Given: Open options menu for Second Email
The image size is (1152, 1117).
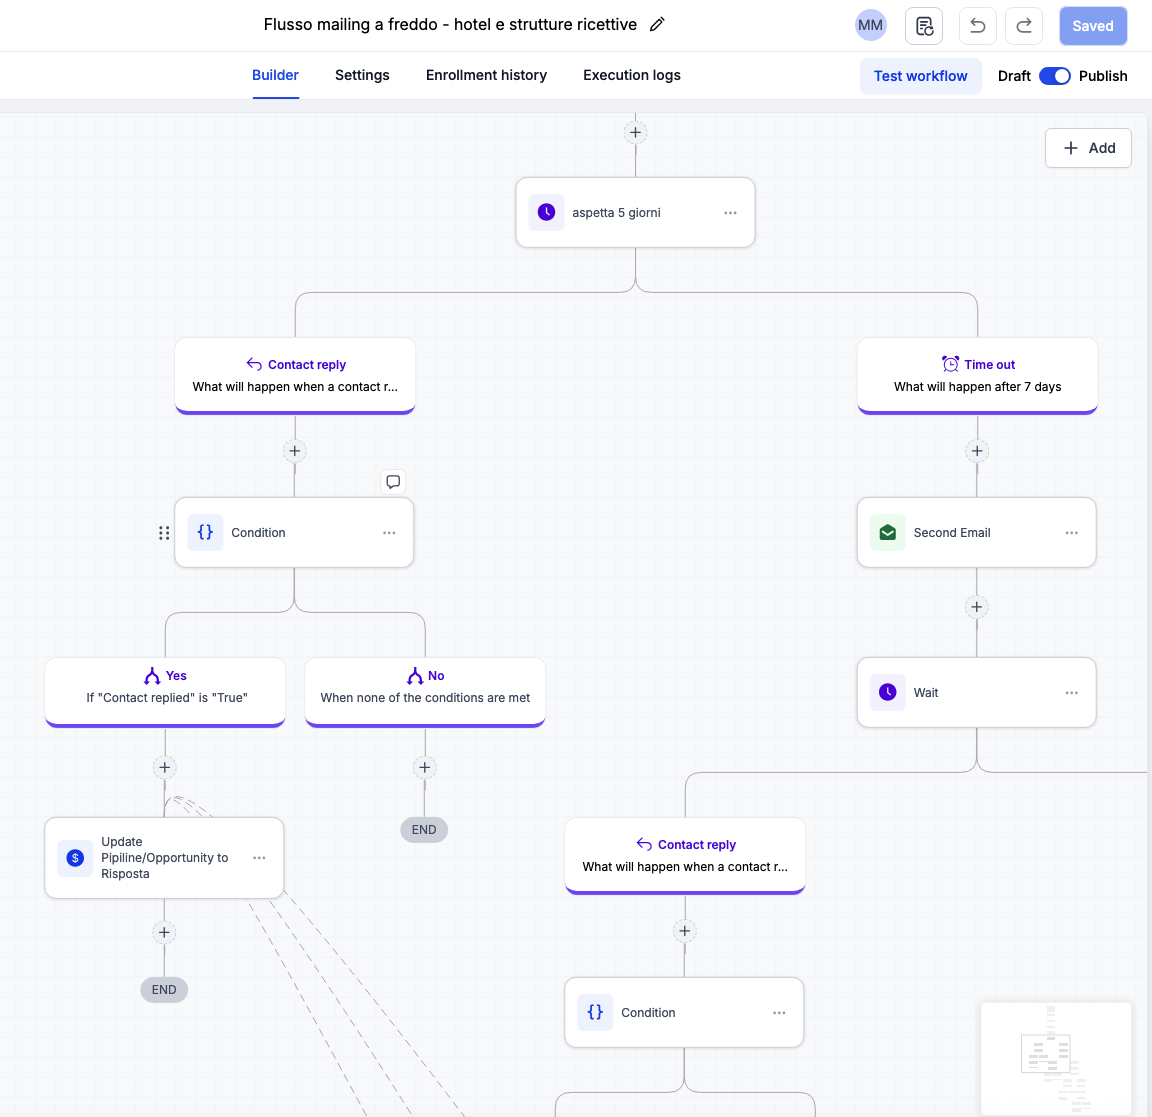Looking at the screenshot, I should click(1072, 533).
